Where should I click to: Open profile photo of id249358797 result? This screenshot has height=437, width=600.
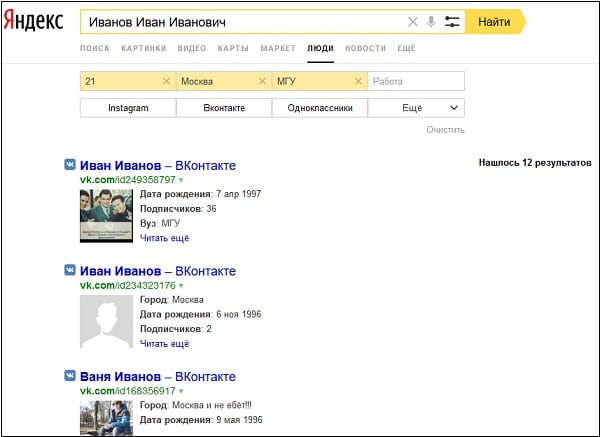coord(106,215)
